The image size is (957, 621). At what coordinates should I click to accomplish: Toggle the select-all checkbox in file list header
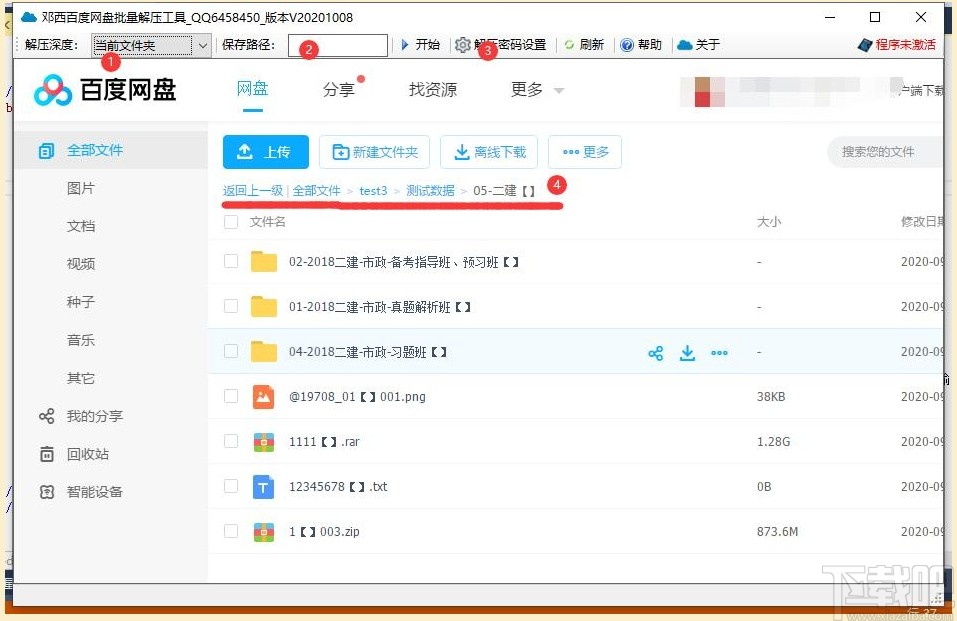231,221
